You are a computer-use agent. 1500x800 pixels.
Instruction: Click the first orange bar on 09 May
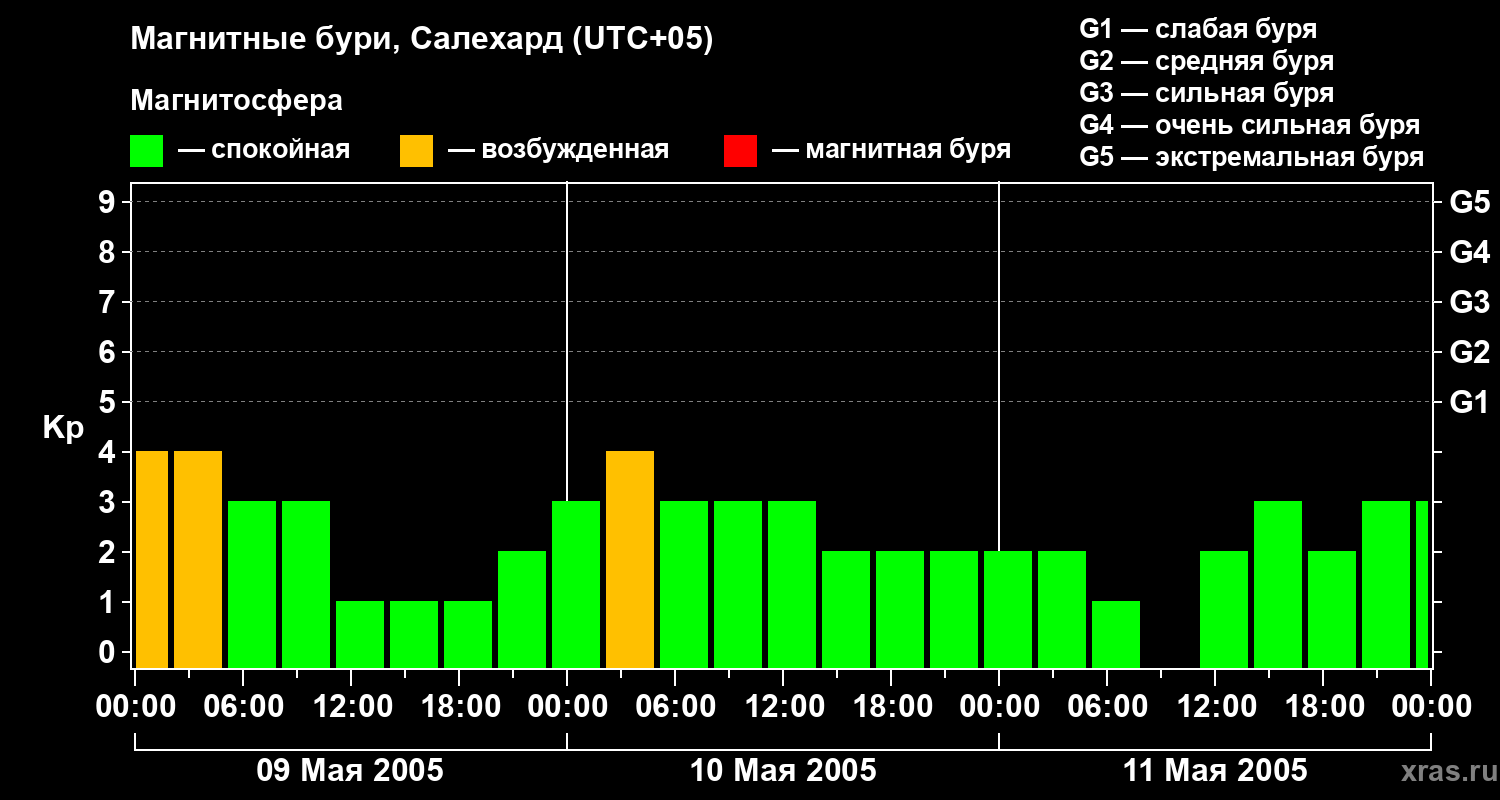152,559
